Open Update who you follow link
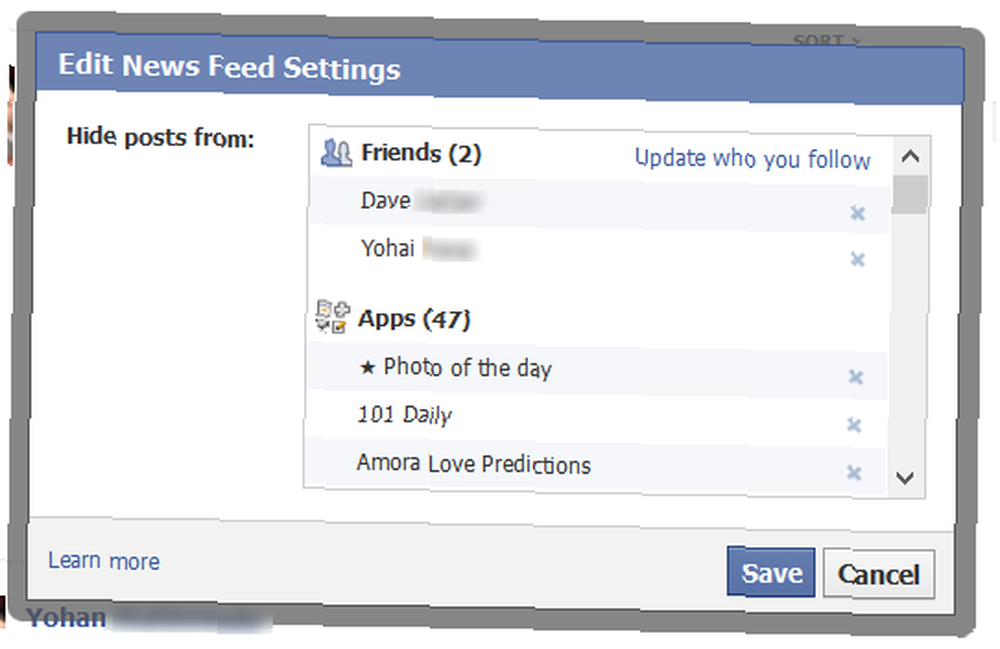 pyautogui.click(x=753, y=159)
